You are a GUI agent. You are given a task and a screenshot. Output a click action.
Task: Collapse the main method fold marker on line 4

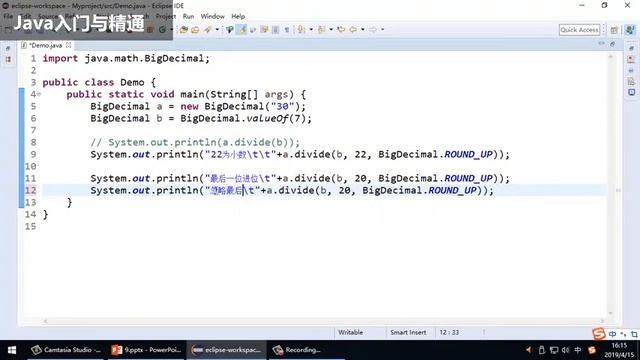[x=39, y=94]
